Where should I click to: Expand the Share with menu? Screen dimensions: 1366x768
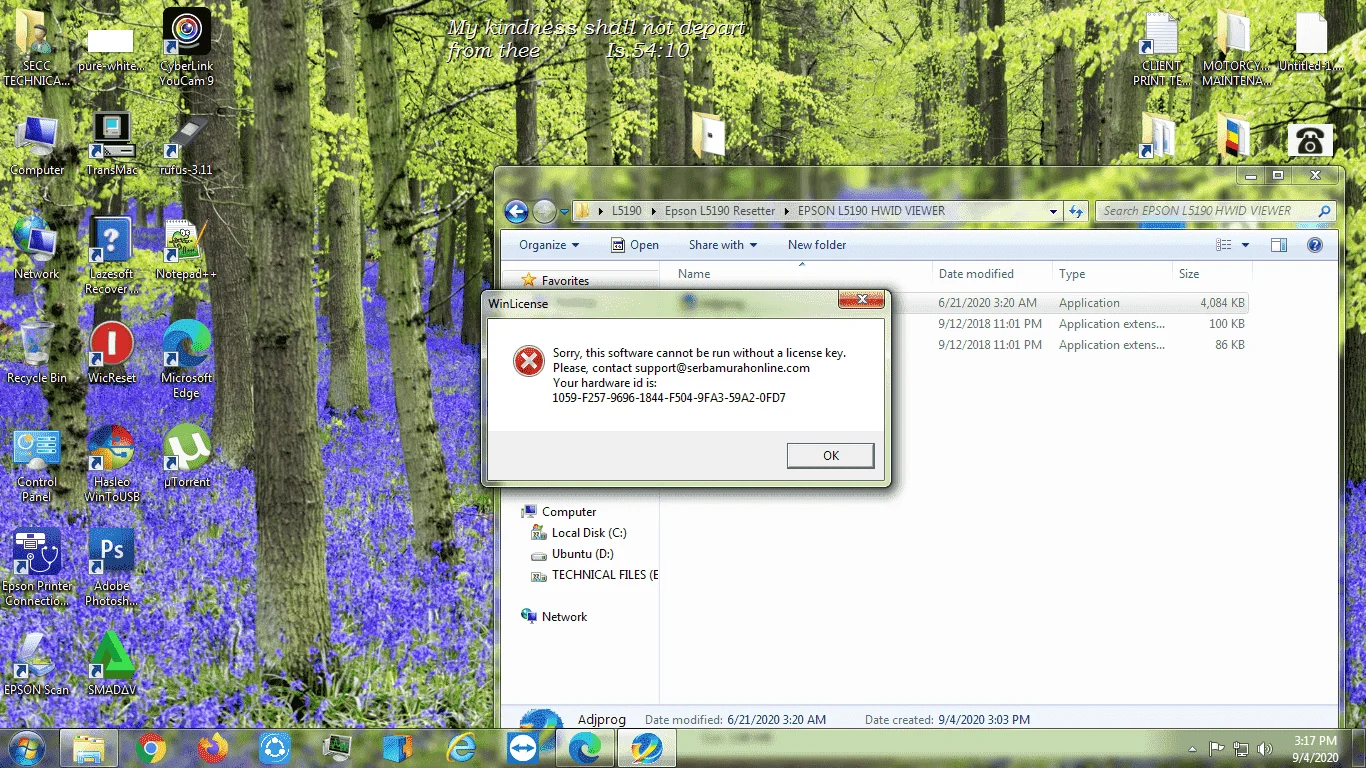pos(722,245)
